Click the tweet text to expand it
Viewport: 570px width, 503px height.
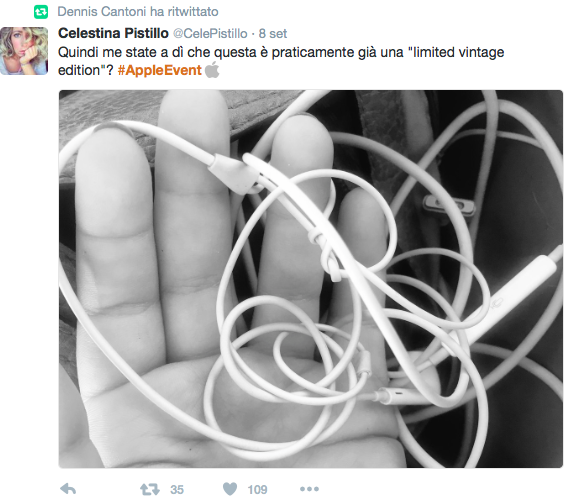[x=281, y=61]
